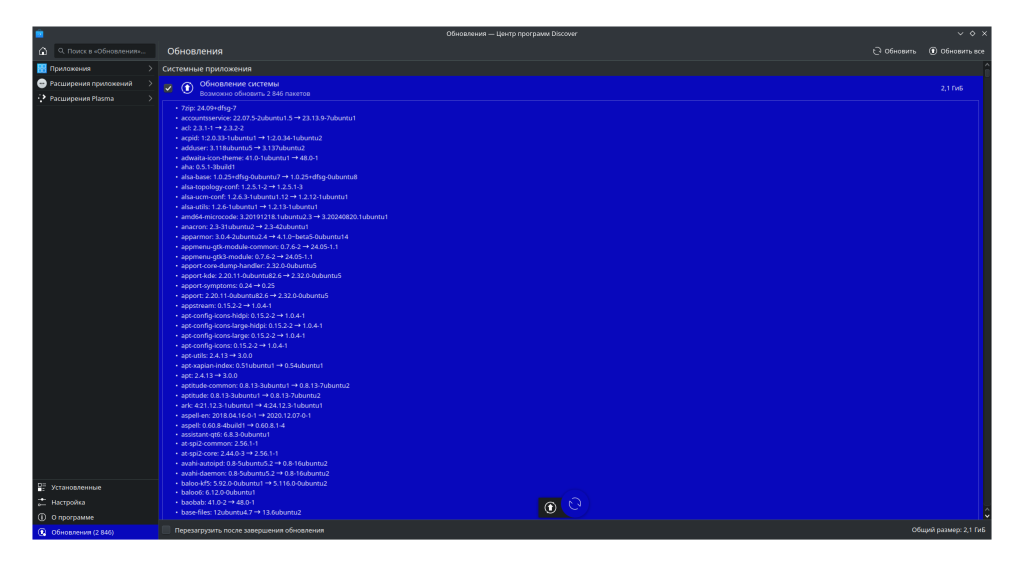
Task: Select the apt-config-icons-hidpi package row
Action: (243, 315)
